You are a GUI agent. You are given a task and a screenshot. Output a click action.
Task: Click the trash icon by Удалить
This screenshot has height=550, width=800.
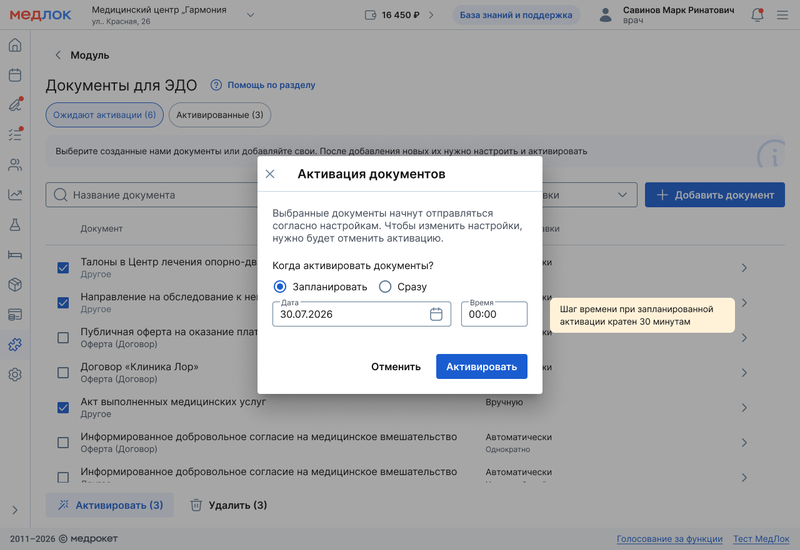(196, 505)
